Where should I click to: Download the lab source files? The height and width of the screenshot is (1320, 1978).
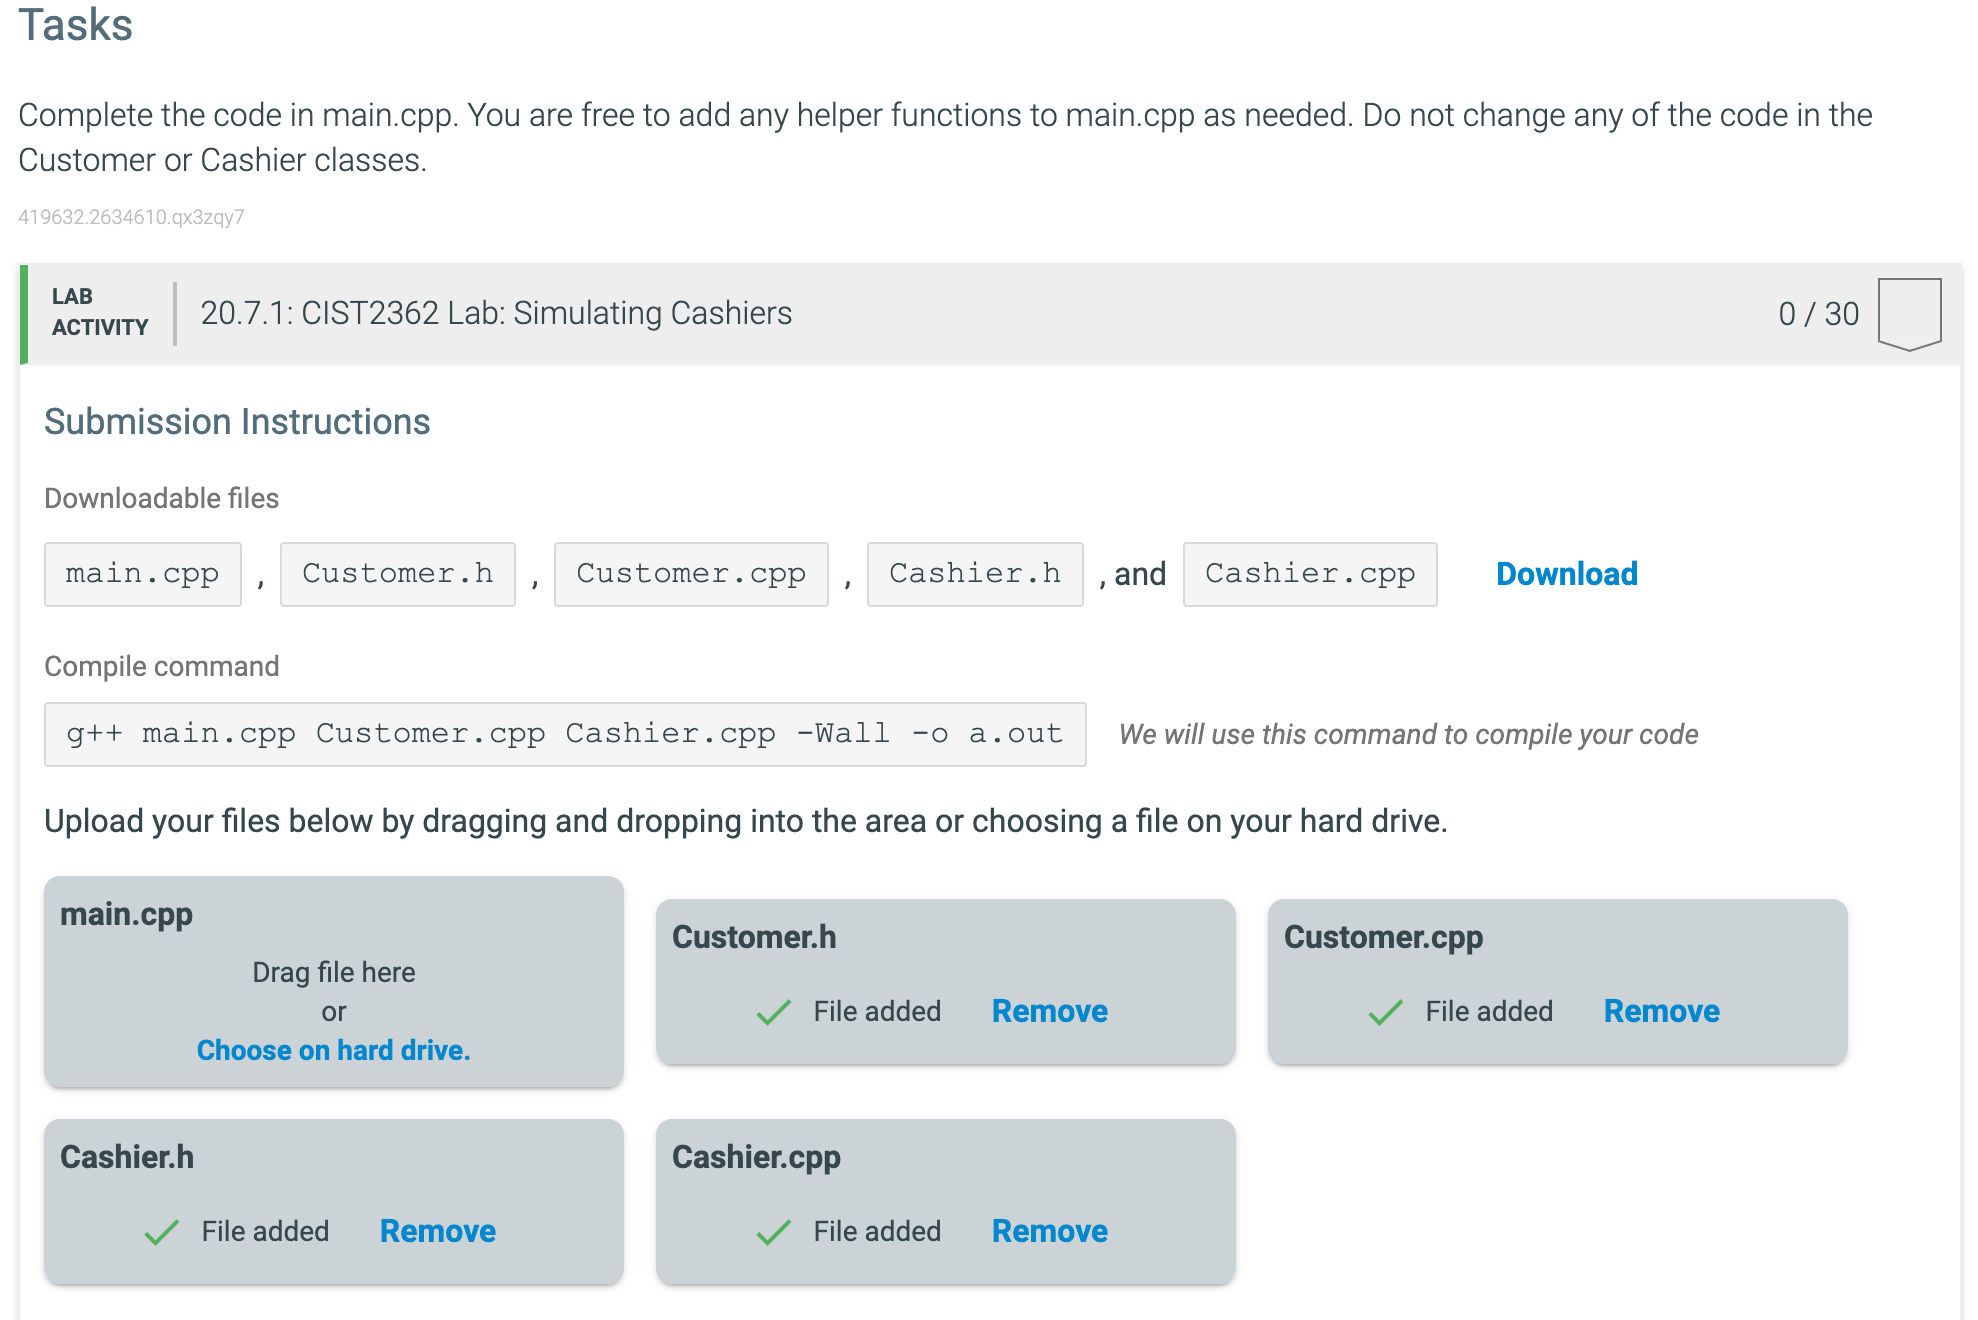pos(1566,574)
